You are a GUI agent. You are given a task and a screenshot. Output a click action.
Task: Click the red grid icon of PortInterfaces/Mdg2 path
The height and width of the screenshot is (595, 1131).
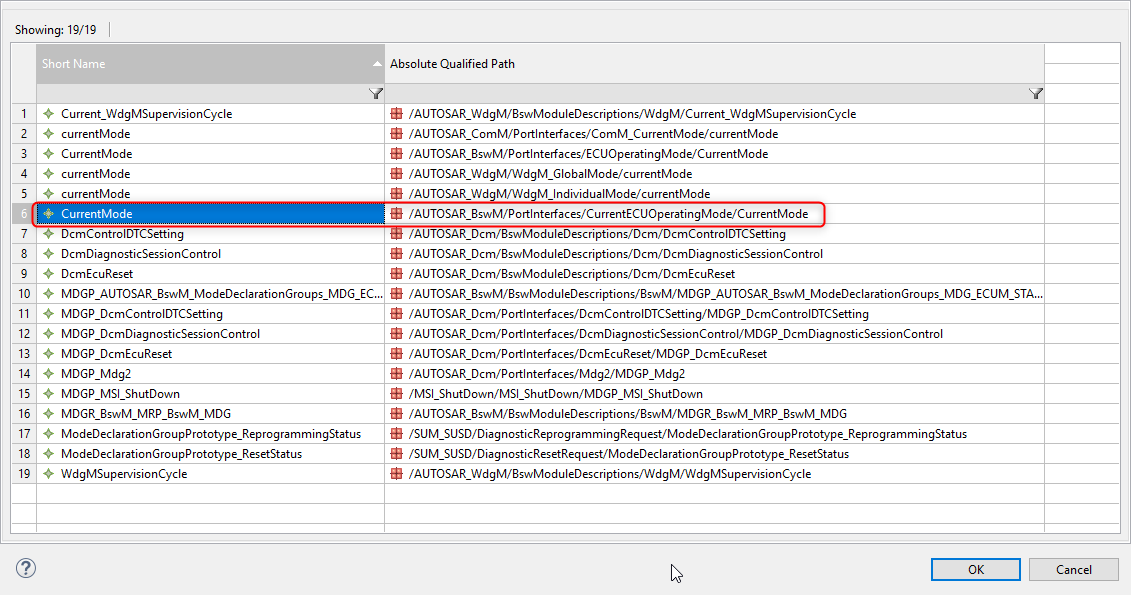pyautogui.click(x=396, y=374)
